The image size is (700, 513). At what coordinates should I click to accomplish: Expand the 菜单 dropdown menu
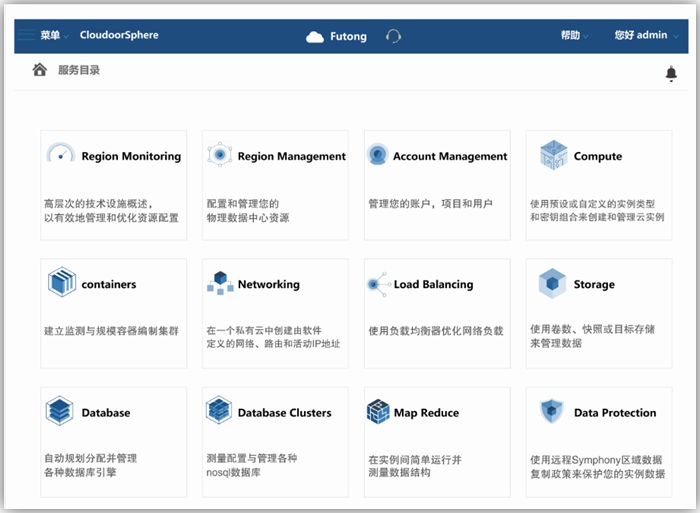(54, 35)
